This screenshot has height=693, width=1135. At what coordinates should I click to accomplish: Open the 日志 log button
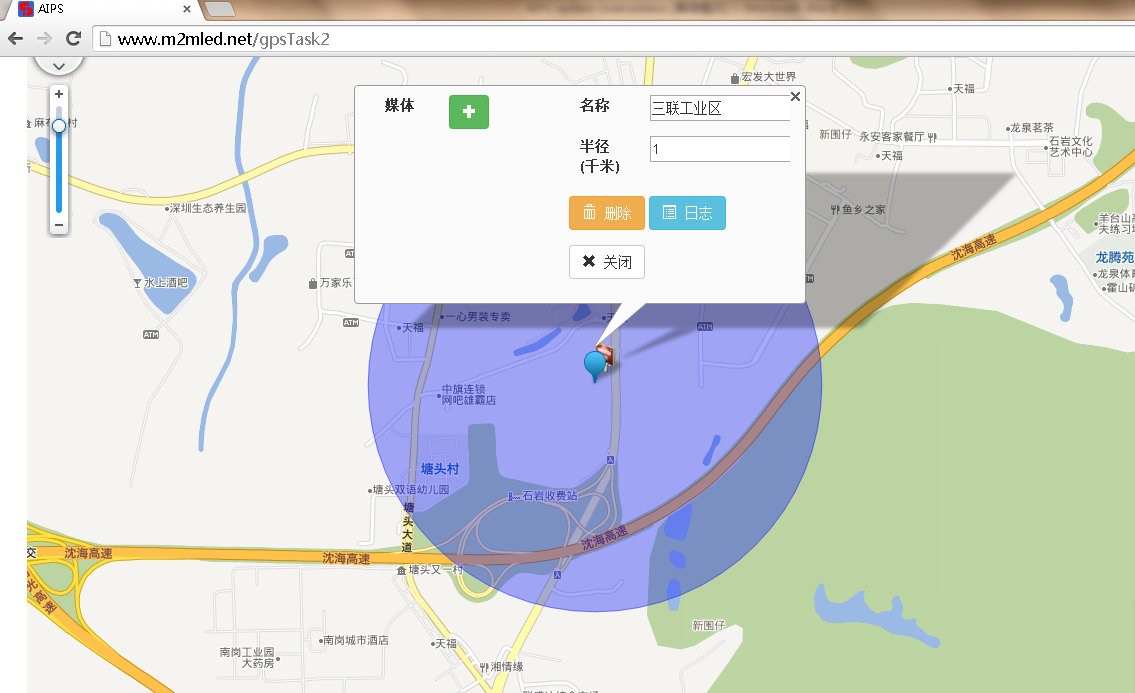pyautogui.click(x=687, y=213)
